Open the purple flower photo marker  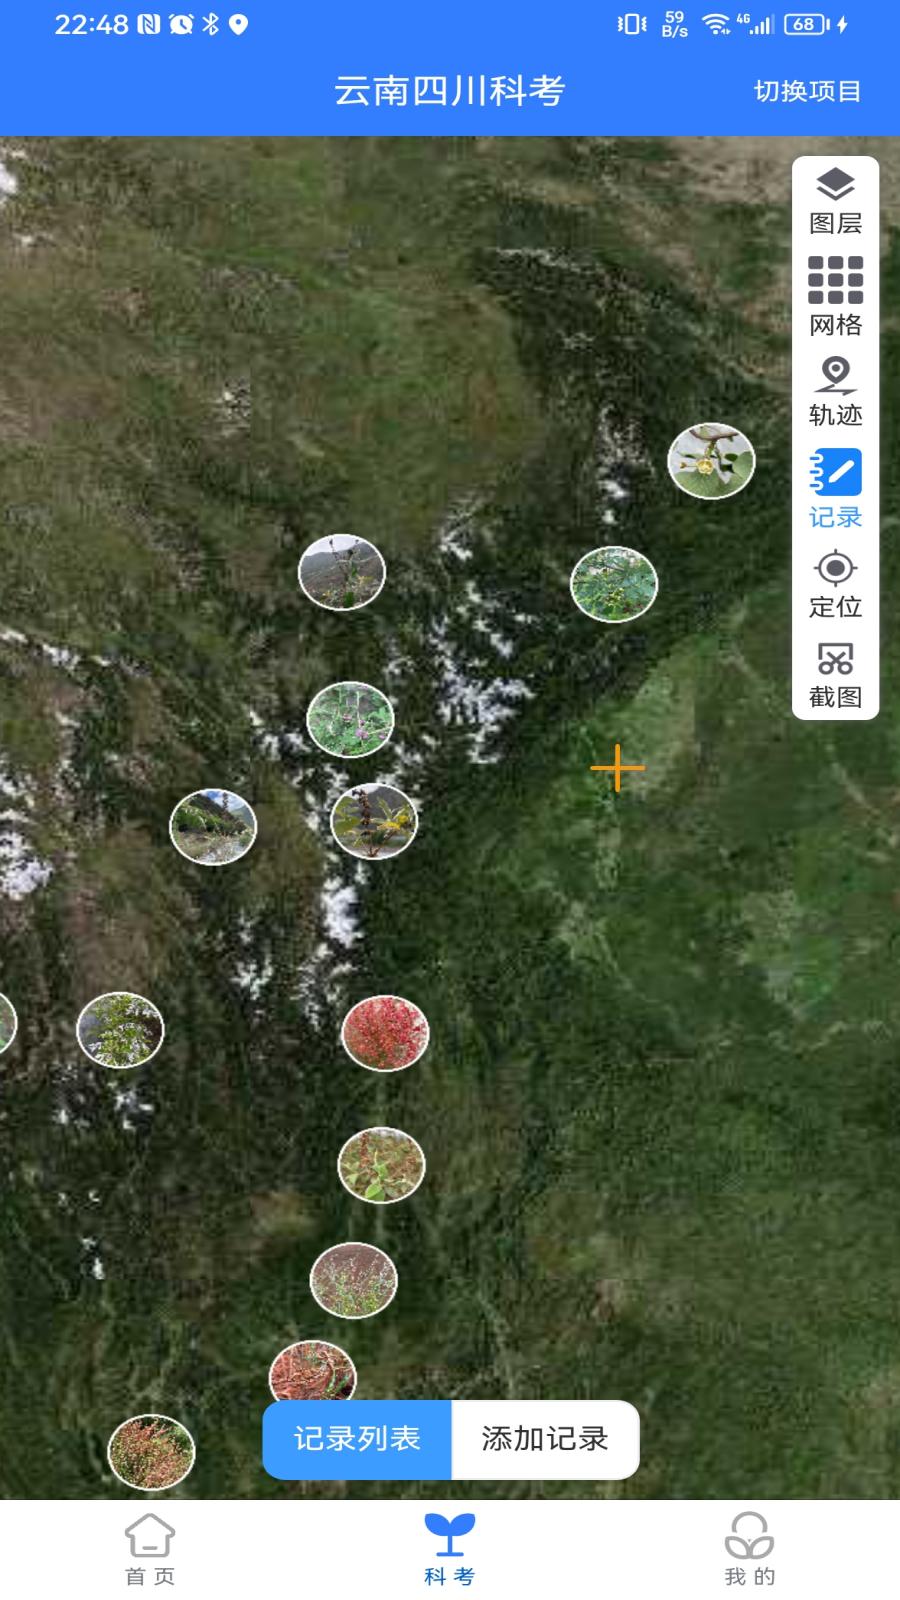click(350, 719)
